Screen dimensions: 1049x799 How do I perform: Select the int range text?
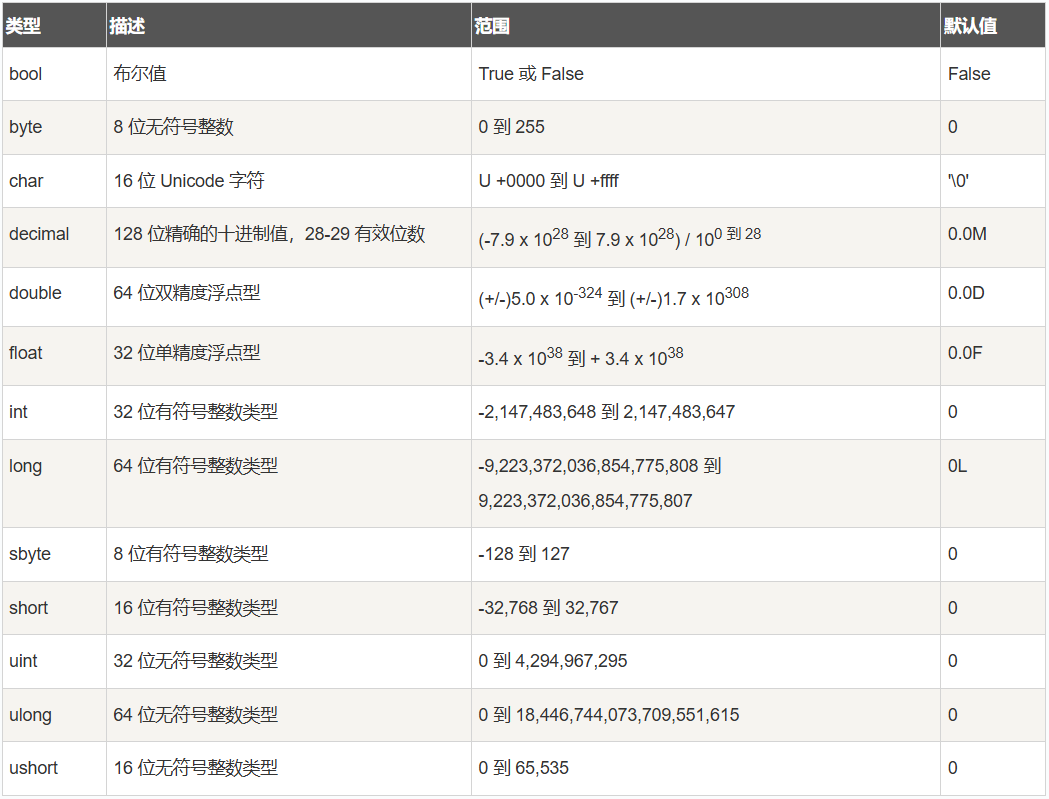[606, 412]
